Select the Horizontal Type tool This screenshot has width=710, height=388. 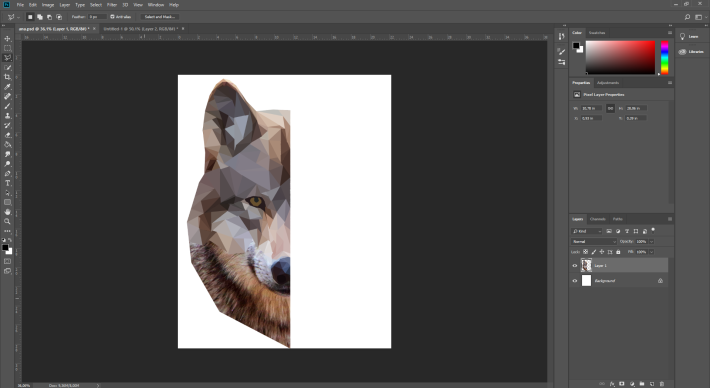coord(7,183)
